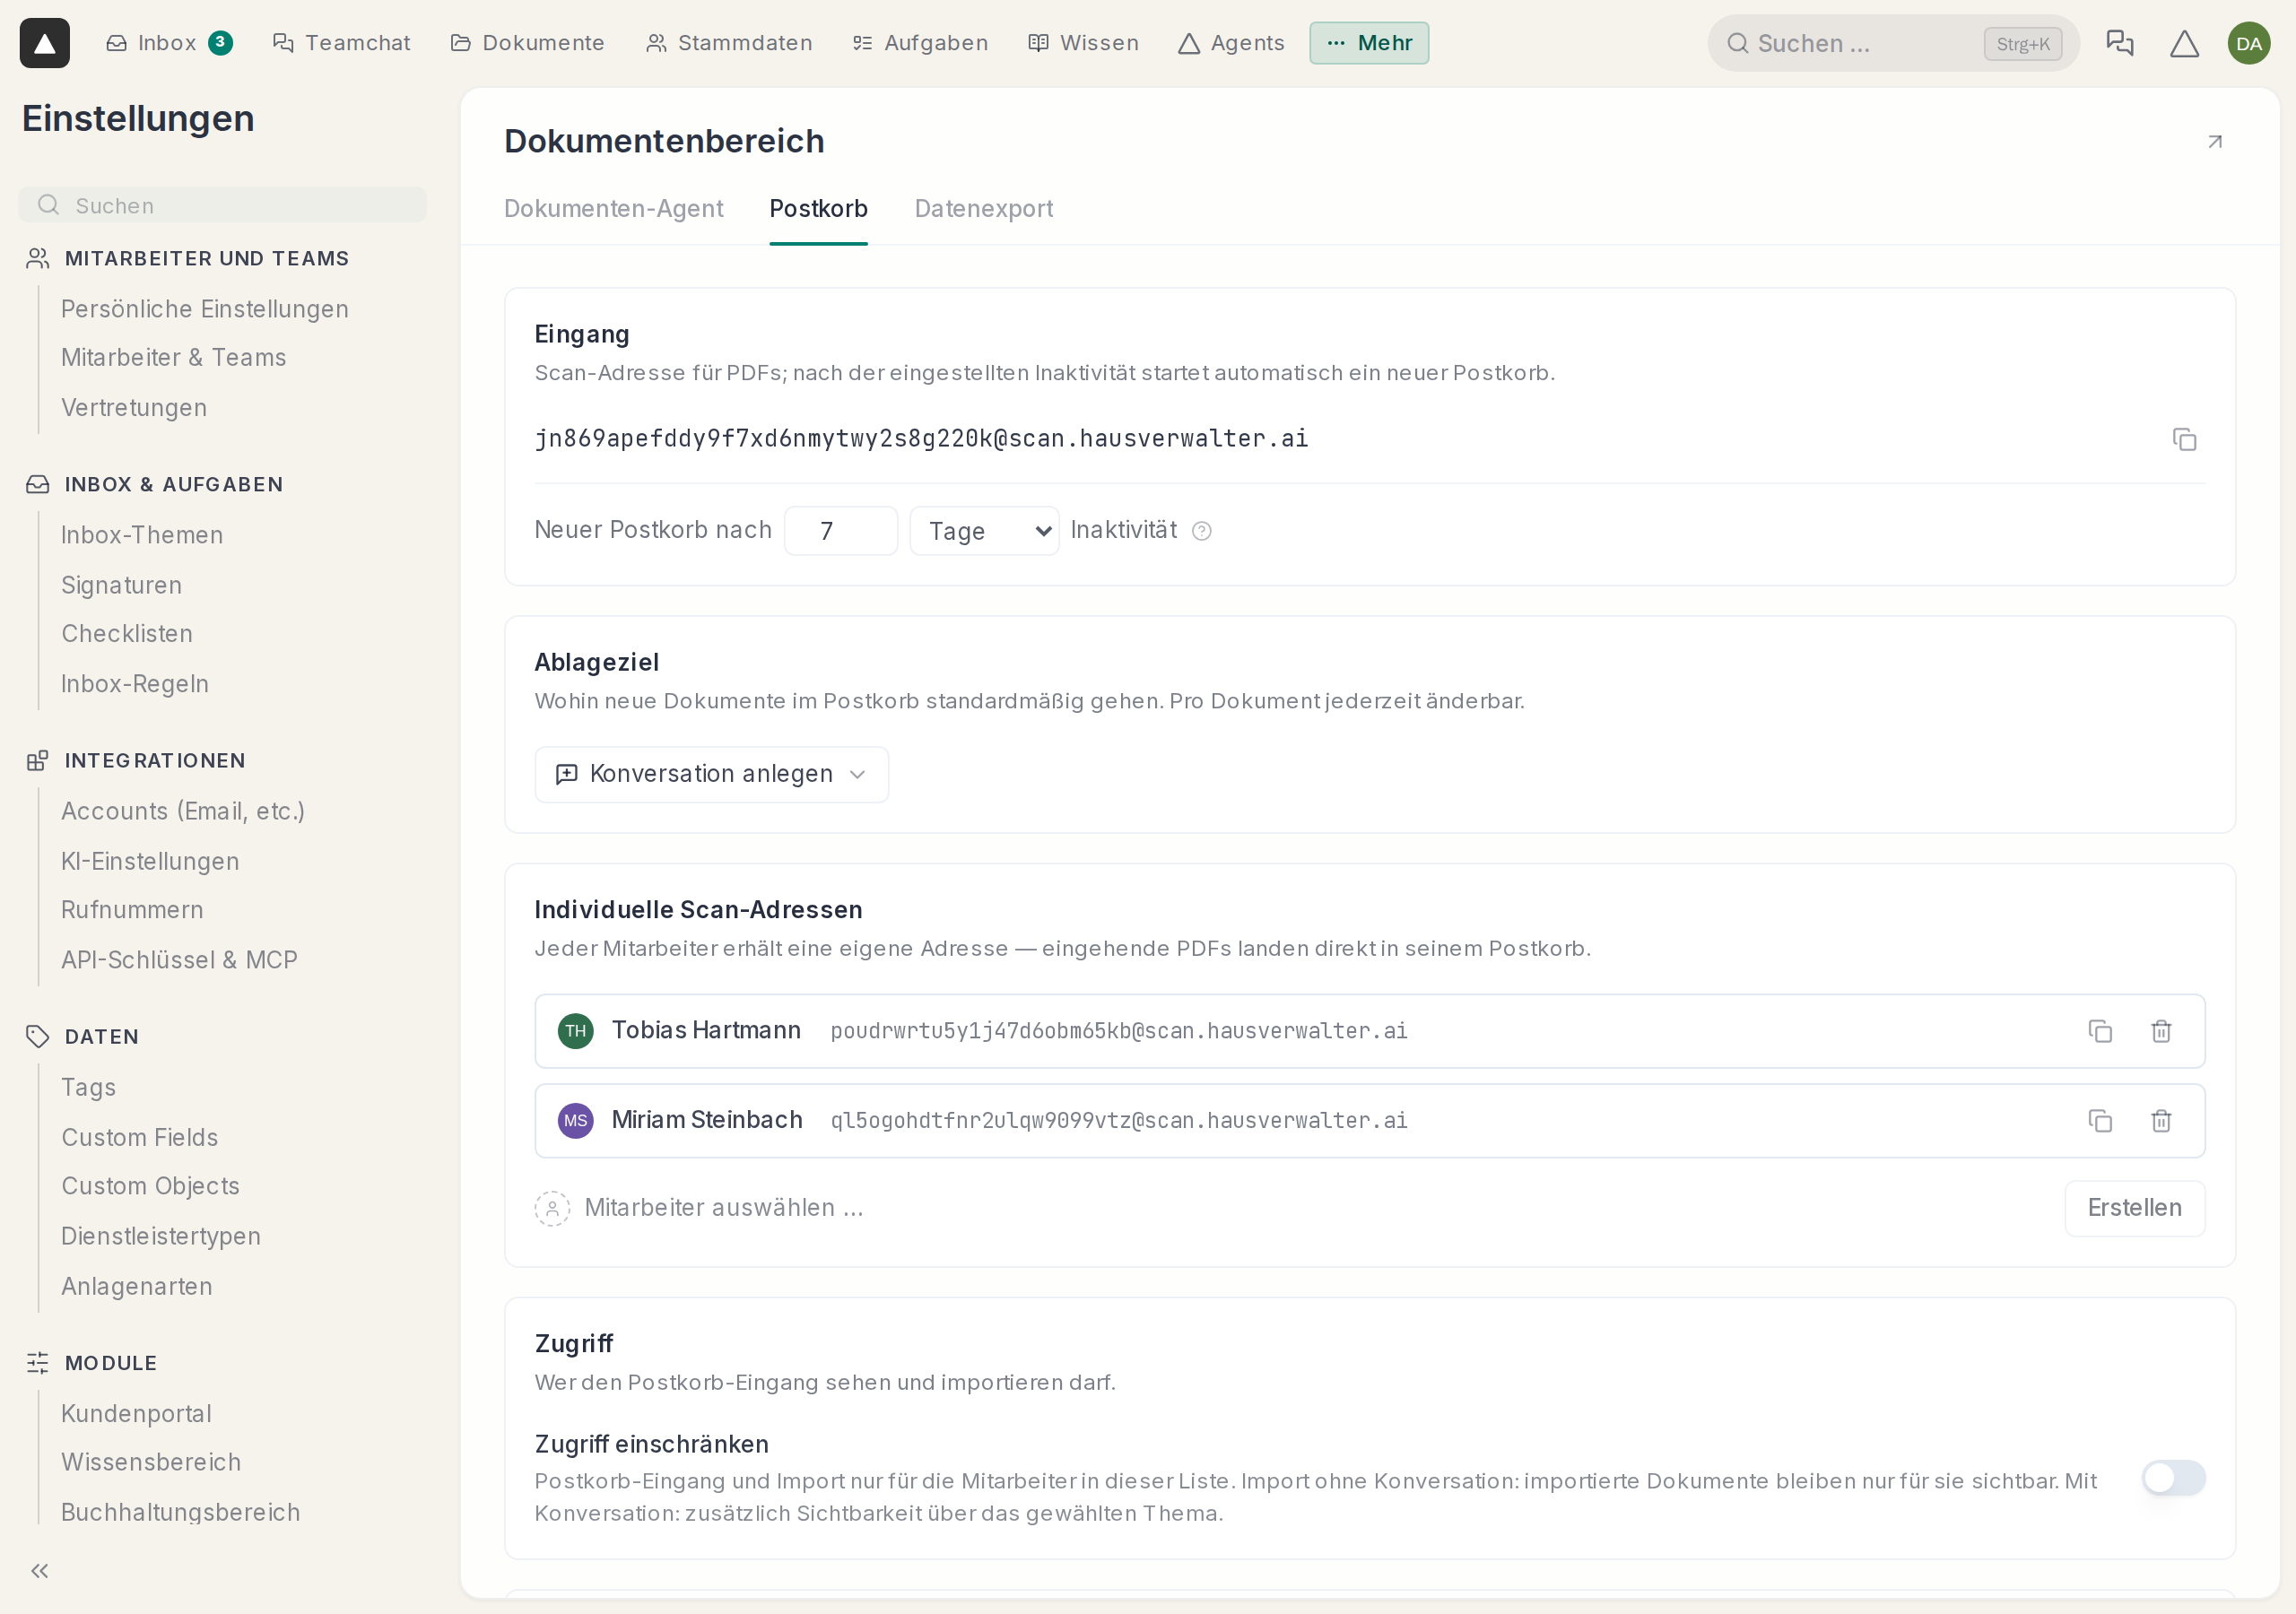Open Stammdaten in the top navigation
2296x1614 pixels.
[x=729, y=43]
